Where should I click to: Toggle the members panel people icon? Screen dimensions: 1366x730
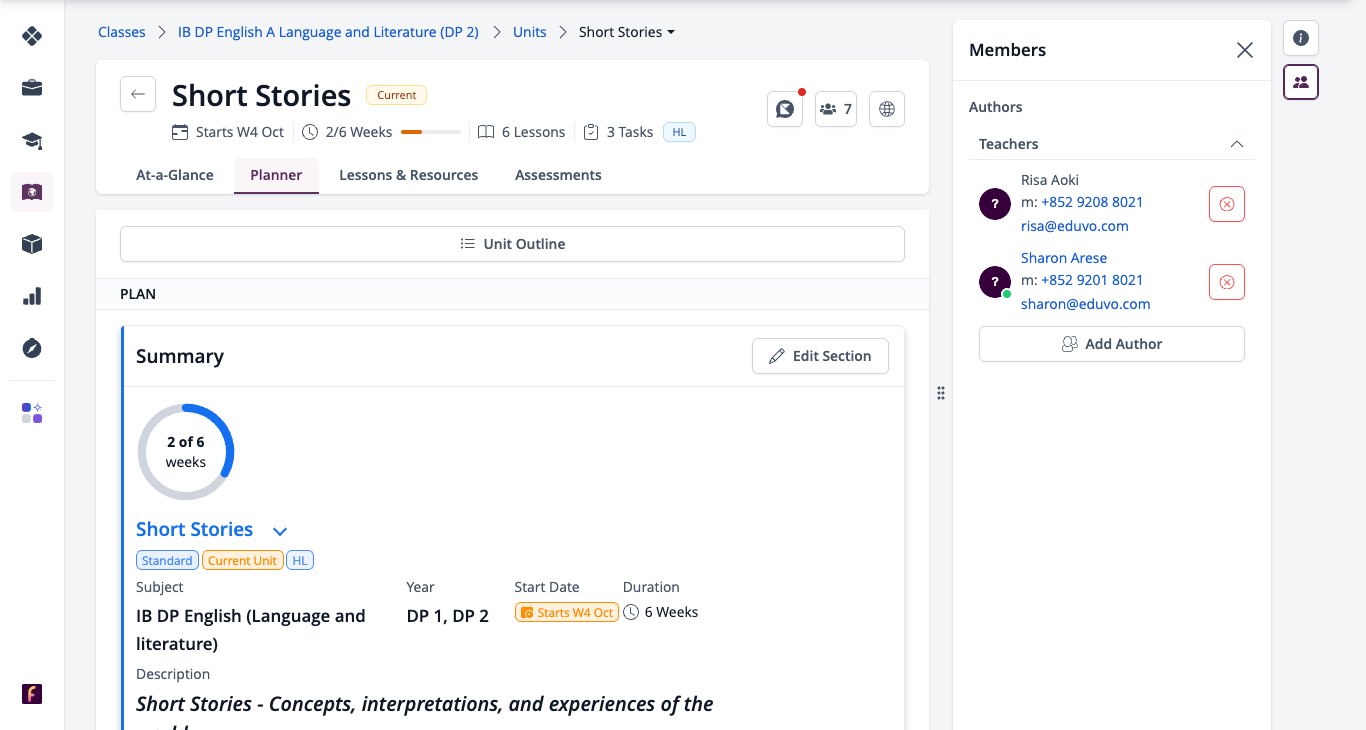1301,82
